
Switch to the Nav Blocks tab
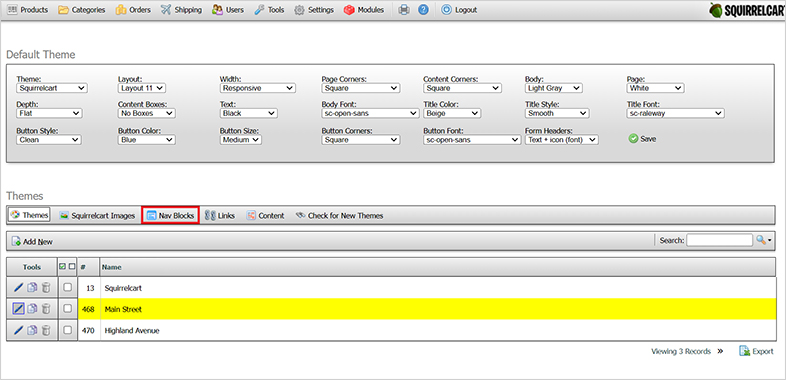170,216
